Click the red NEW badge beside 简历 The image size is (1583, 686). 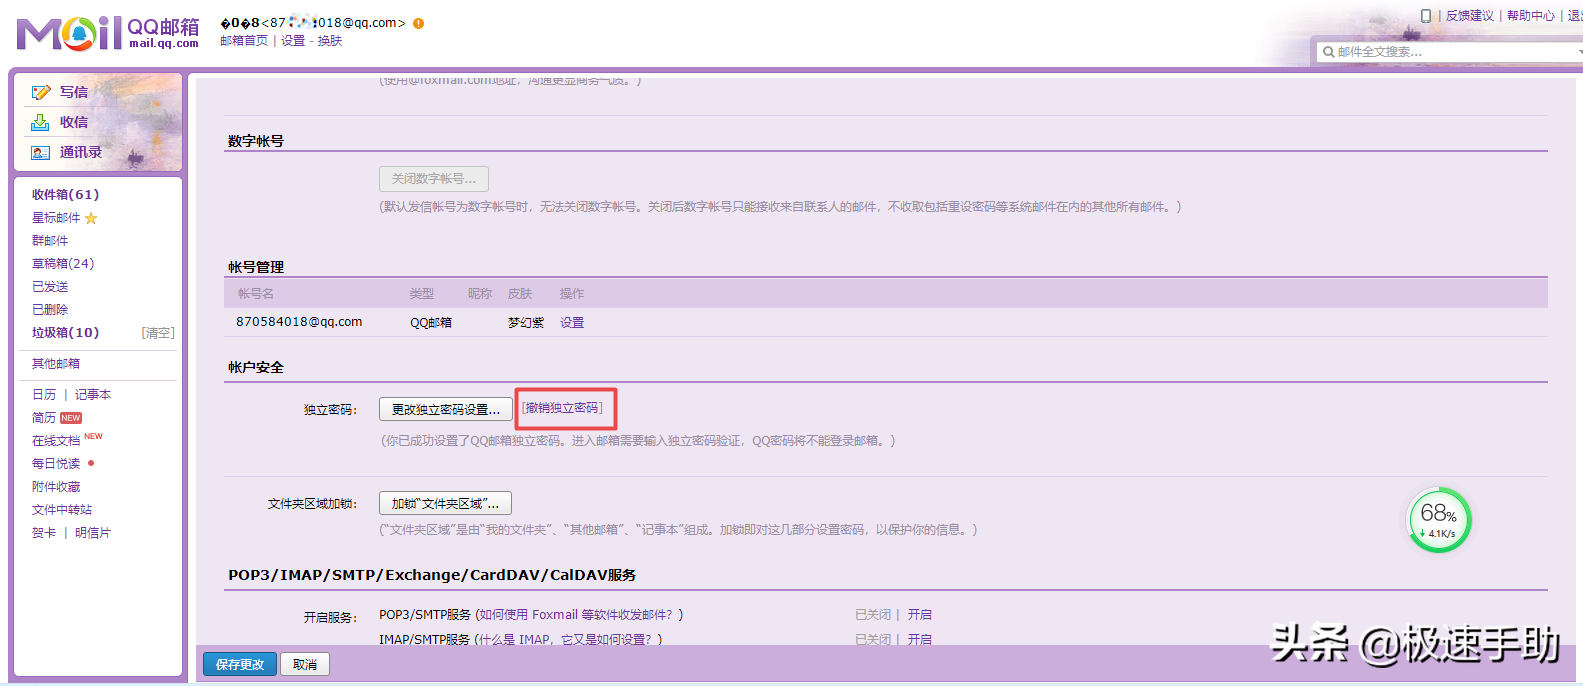(x=71, y=418)
